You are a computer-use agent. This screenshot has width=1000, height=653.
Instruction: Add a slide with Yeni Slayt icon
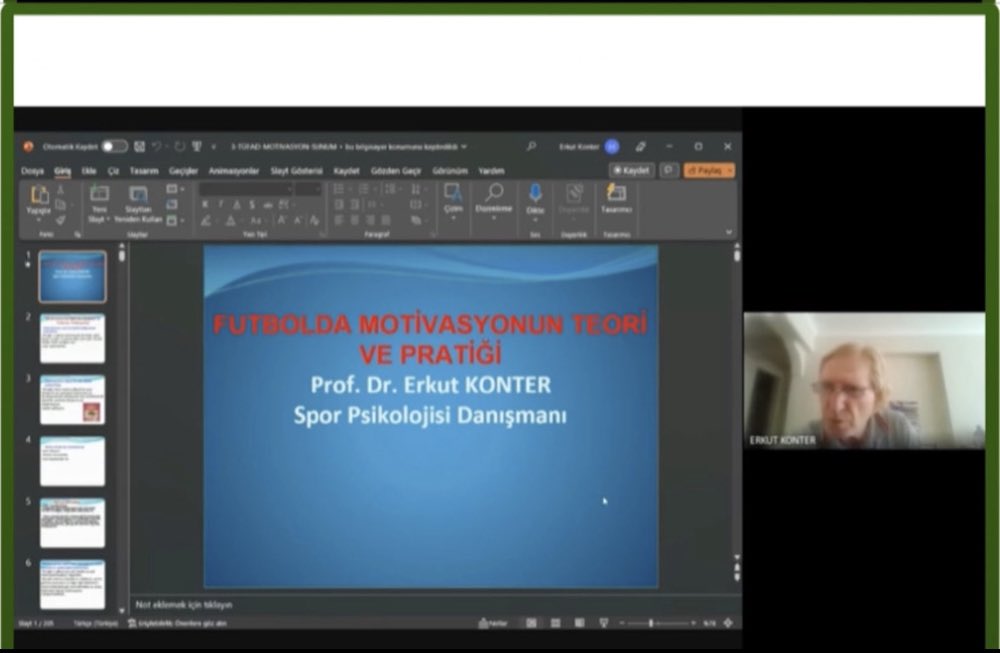tap(99, 194)
